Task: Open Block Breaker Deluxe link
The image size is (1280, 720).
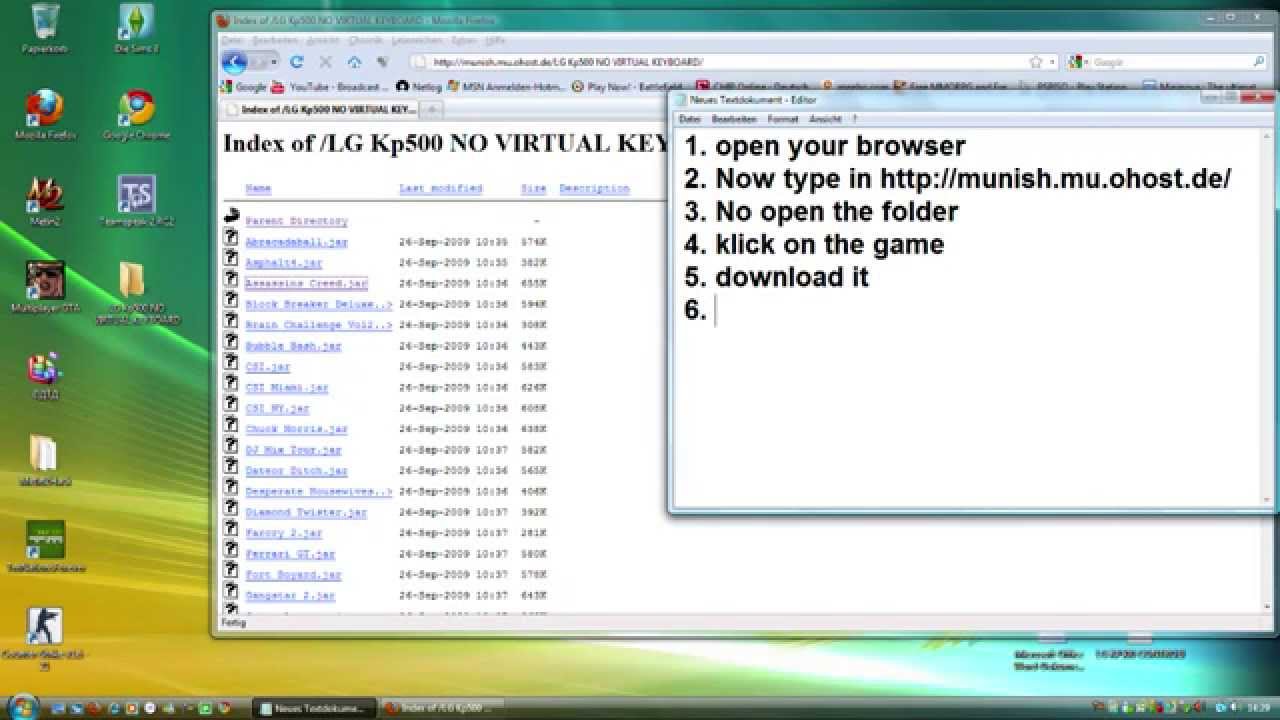Action: [319, 304]
